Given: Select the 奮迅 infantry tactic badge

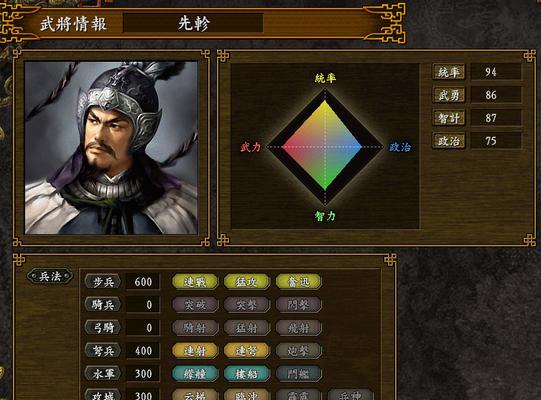Looking at the screenshot, I should coord(298,282).
